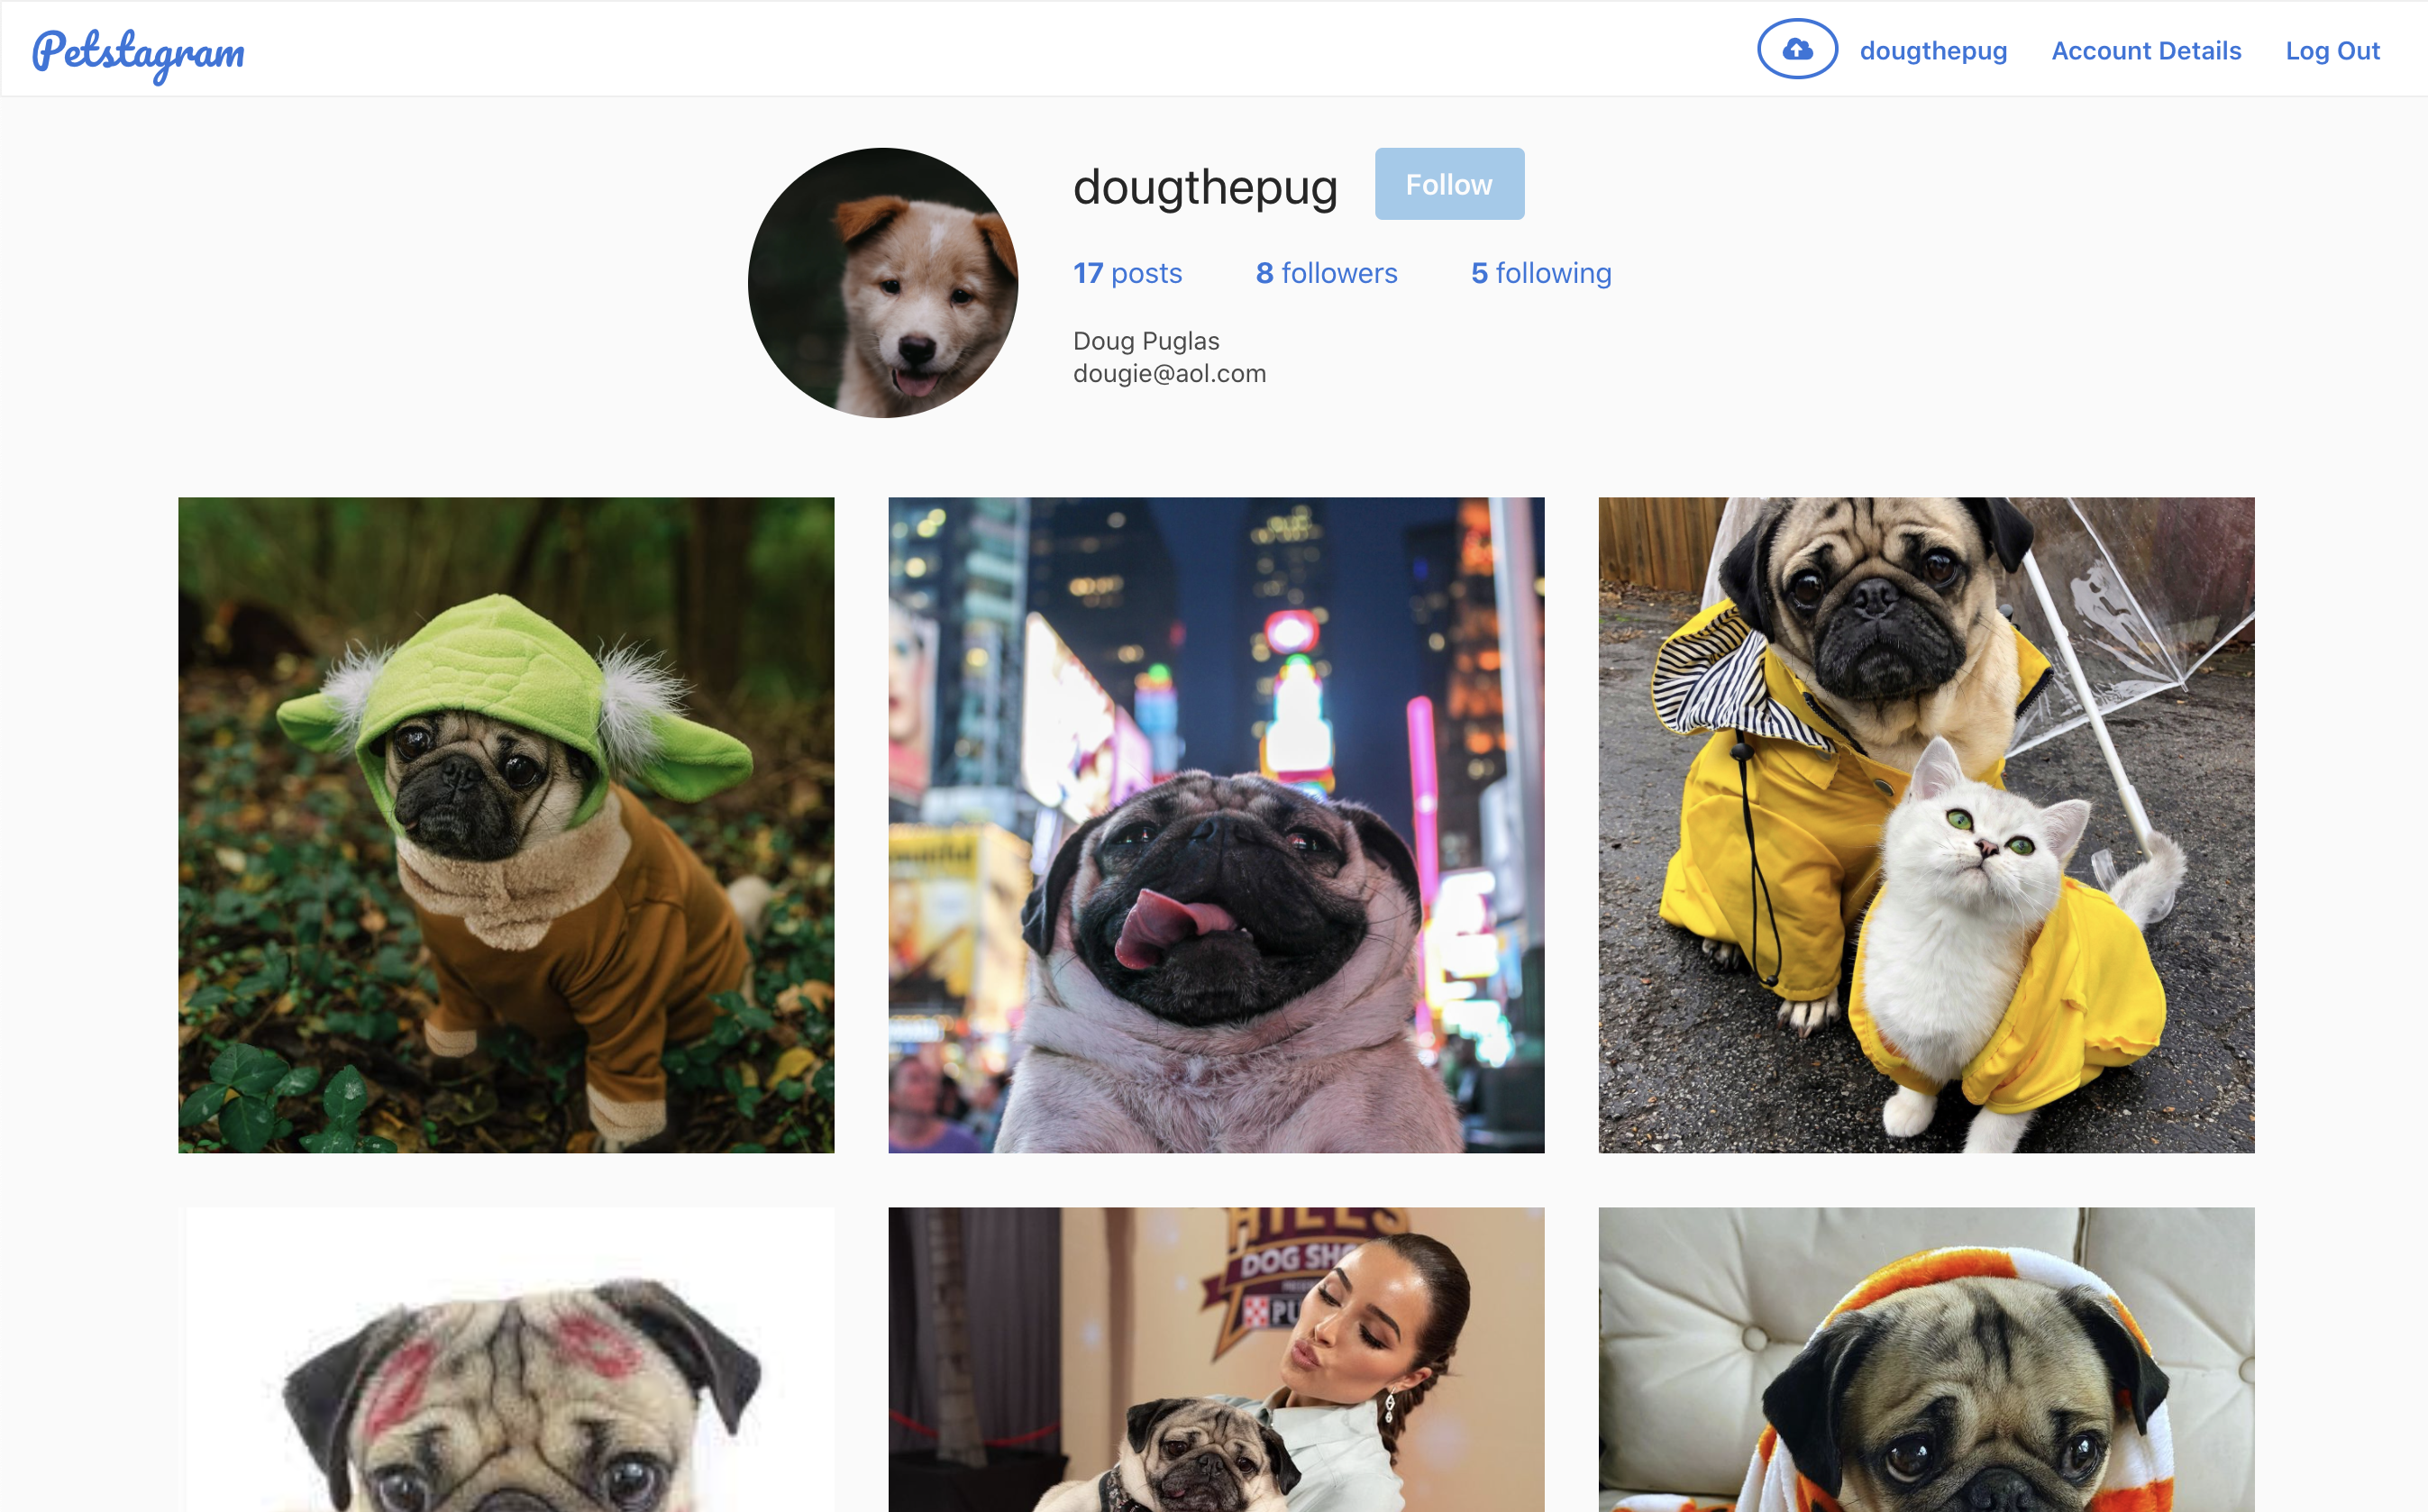Screen dimensions: 2428x1512
Task: Open the round puppy profile picture
Action: (x=883, y=283)
